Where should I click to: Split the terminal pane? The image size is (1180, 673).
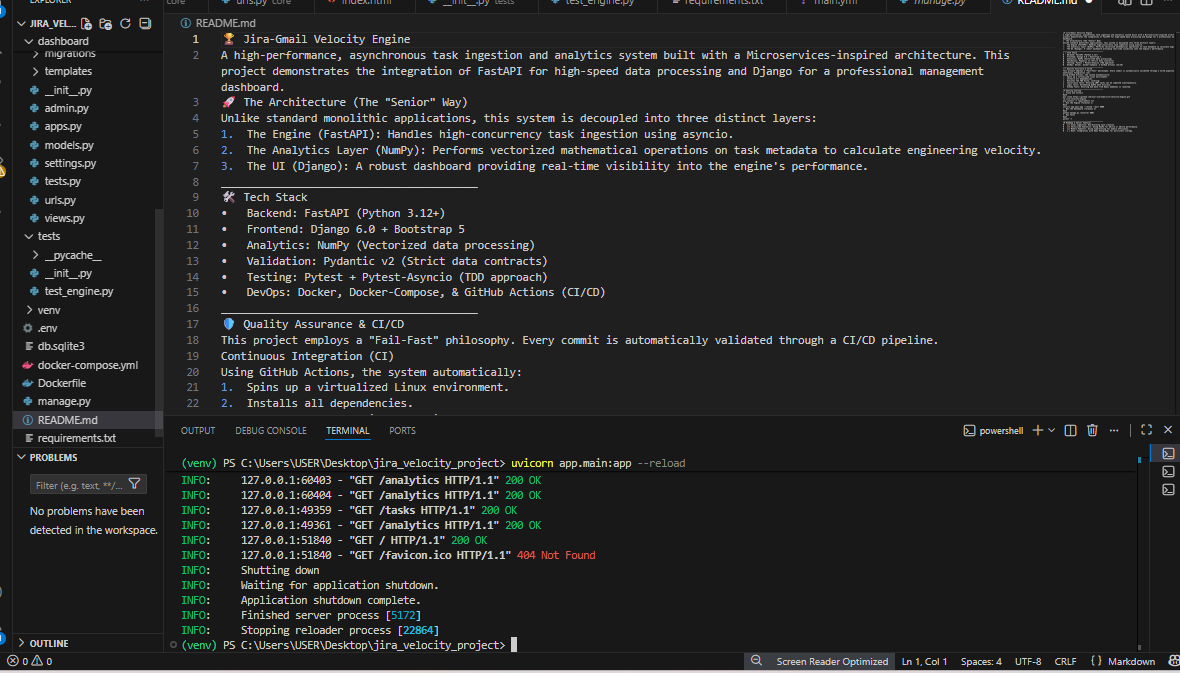[x=1070, y=430]
